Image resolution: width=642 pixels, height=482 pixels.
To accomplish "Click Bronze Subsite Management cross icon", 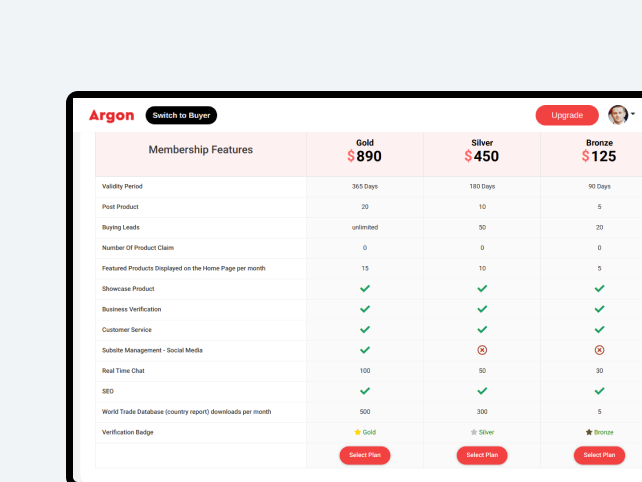I will point(599,350).
